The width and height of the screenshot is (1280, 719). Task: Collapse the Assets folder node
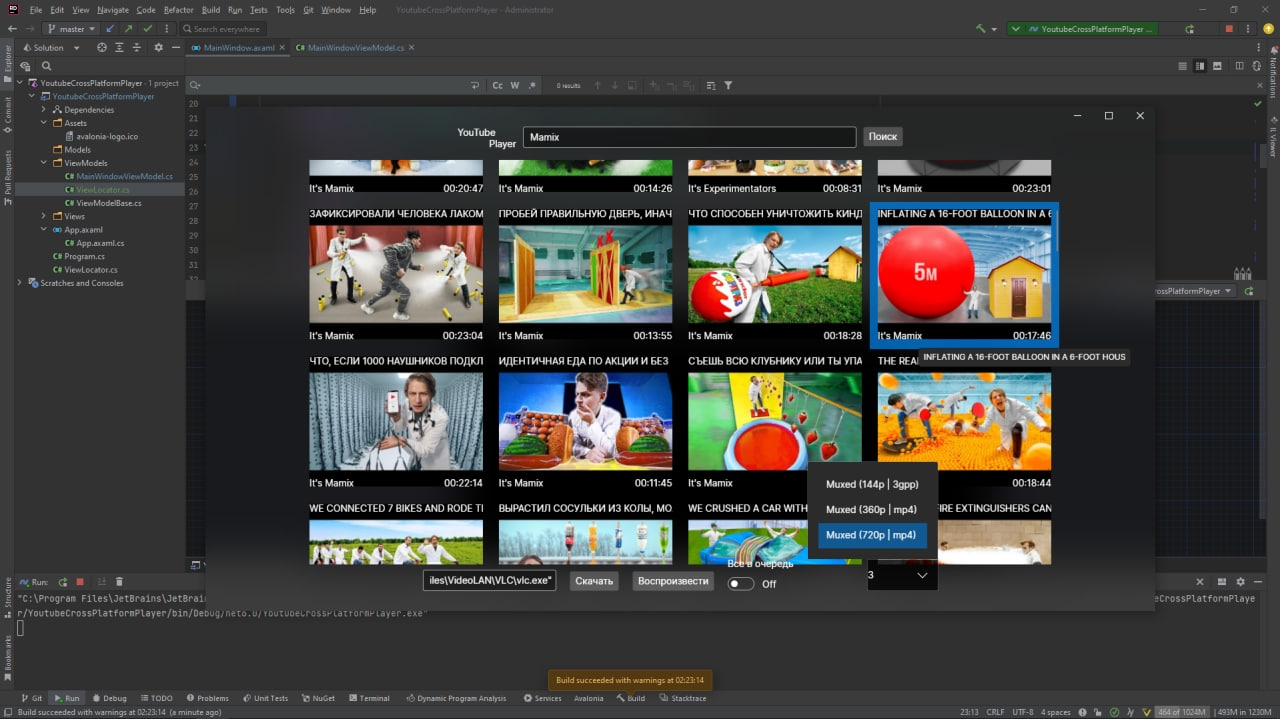coord(44,123)
